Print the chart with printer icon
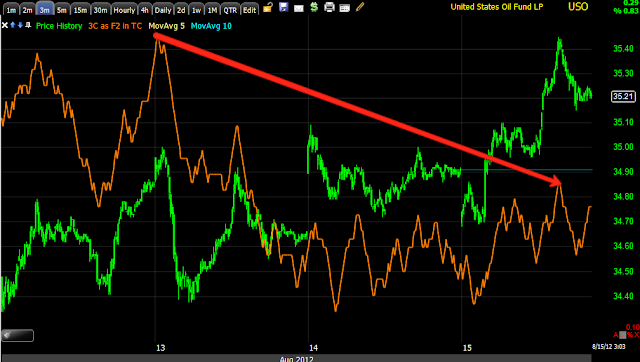 click(x=329, y=7)
